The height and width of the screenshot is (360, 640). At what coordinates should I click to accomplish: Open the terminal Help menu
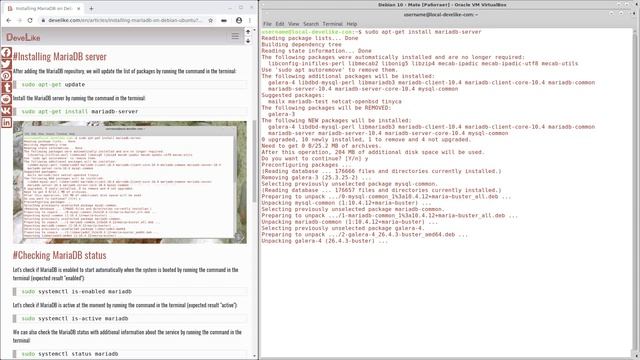pyautogui.click(x=352, y=24)
